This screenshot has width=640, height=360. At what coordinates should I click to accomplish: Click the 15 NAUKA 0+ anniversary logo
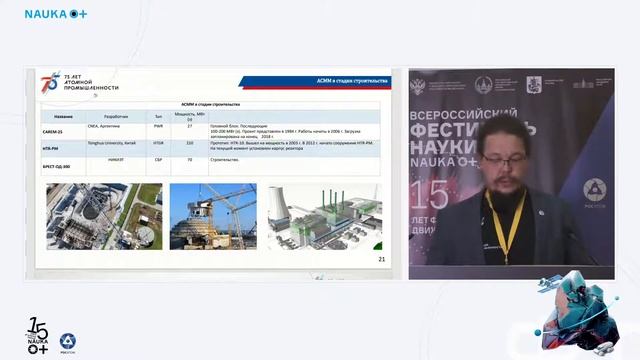pyautogui.click(x=38, y=336)
